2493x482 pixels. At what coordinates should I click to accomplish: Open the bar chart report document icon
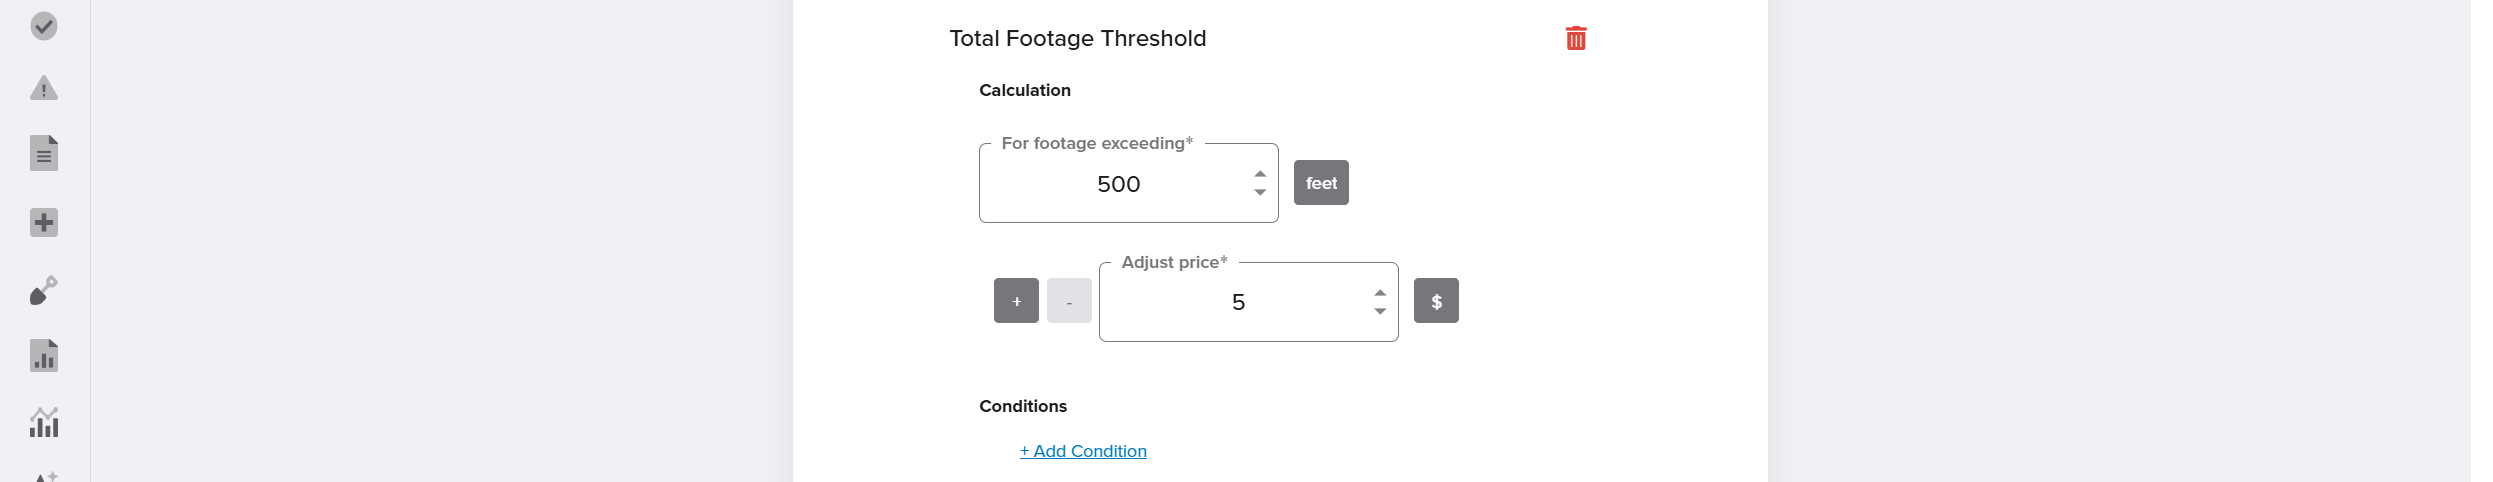click(44, 356)
